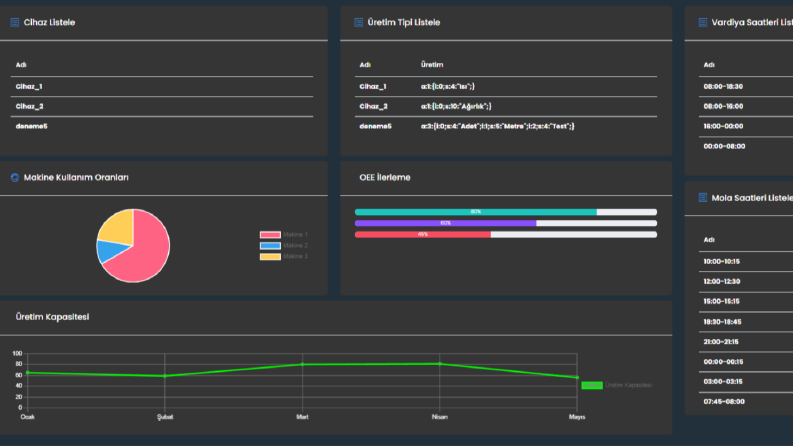Select break 00:00-00:15 row
This screenshot has height=446, width=793.
pyautogui.click(x=746, y=362)
